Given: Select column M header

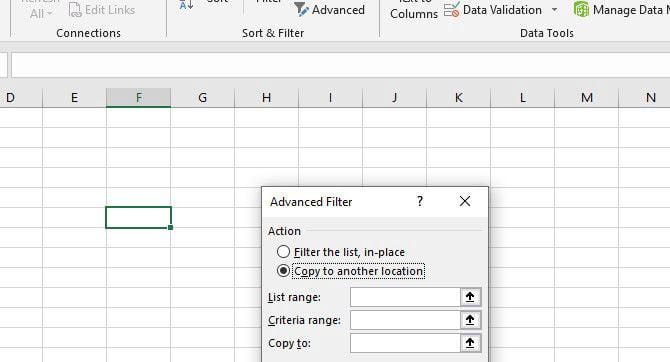Looking at the screenshot, I should [587, 98].
